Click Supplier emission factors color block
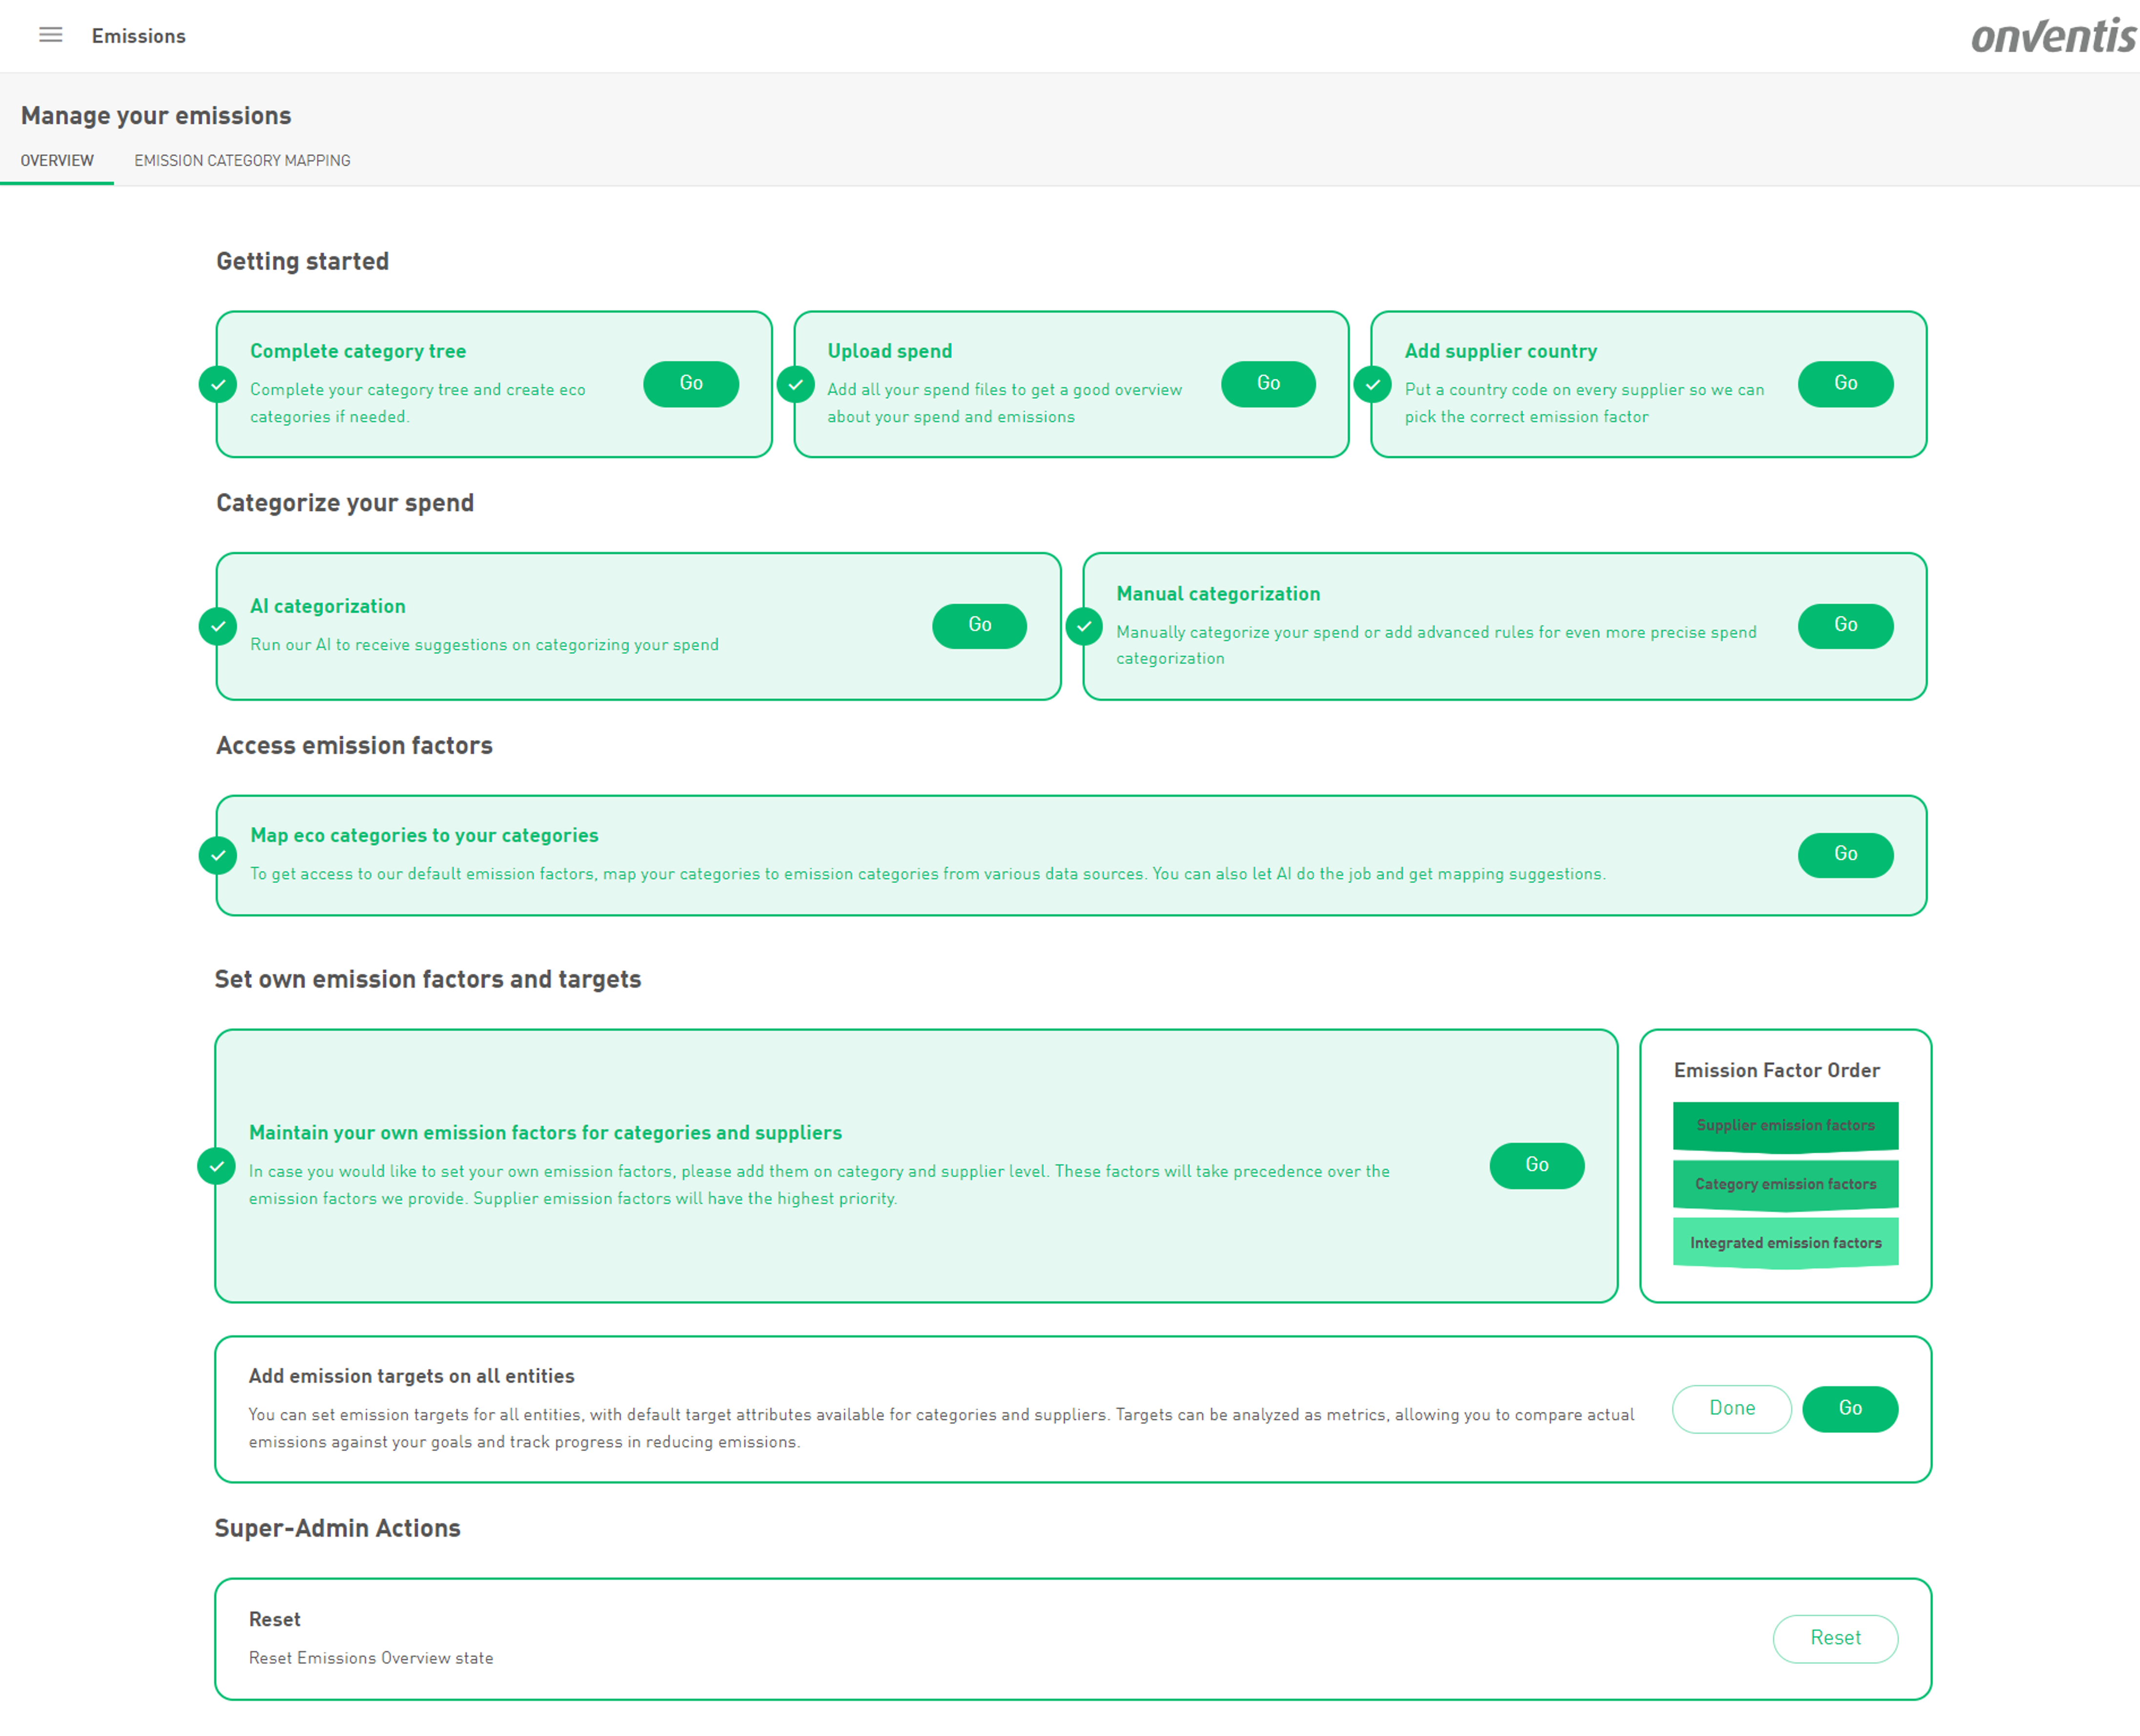Viewport: 2140px width, 1736px height. pyautogui.click(x=1785, y=1126)
